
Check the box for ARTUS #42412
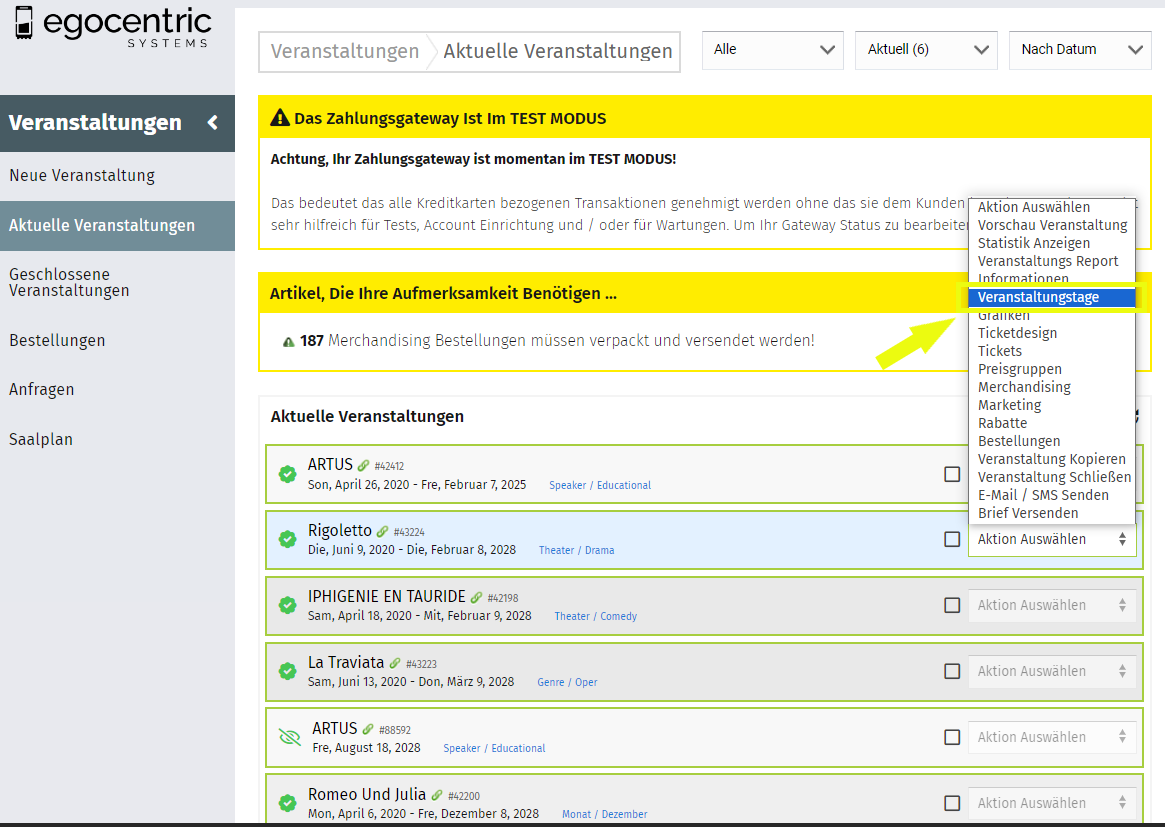pyautogui.click(x=952, y=474)
